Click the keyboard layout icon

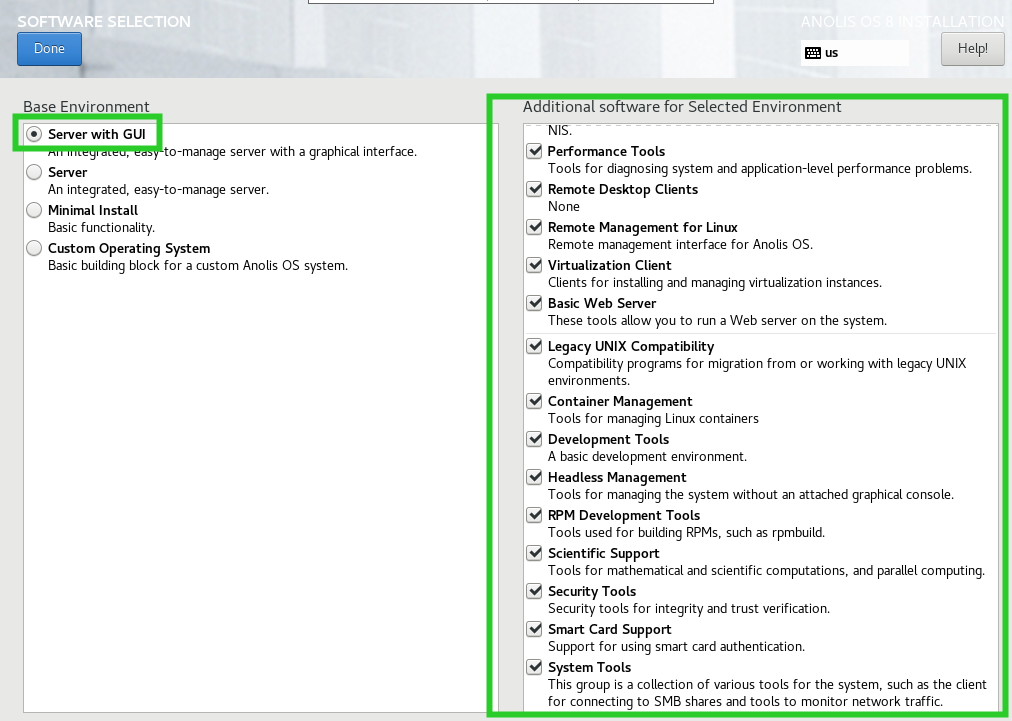click(x=812, y=53)
